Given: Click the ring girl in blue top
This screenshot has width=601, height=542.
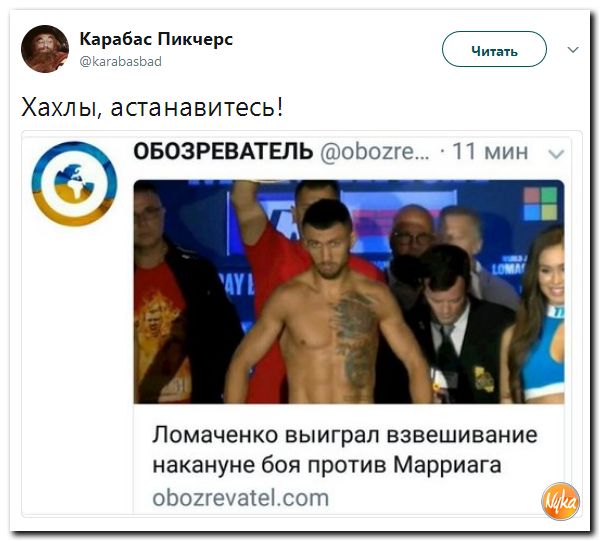Looking at the screenshot, I should click(x=540, y=318).
